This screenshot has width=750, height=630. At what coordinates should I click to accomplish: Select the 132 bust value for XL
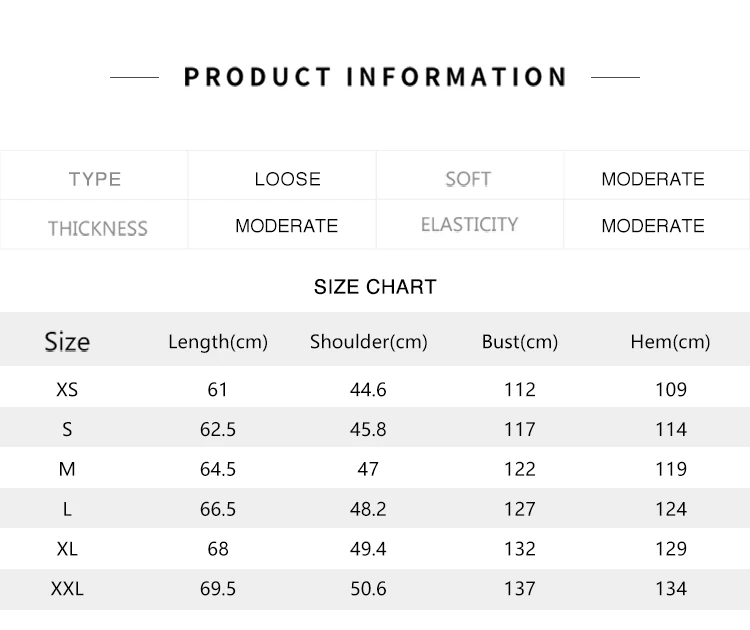(x=520, y=549)
